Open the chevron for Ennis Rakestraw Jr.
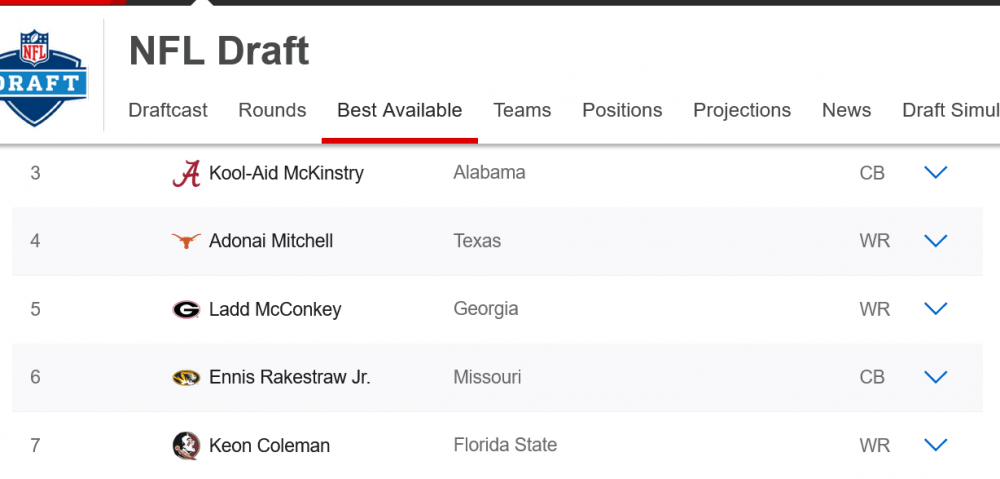Screen dimensions: 1000x479 935,377
